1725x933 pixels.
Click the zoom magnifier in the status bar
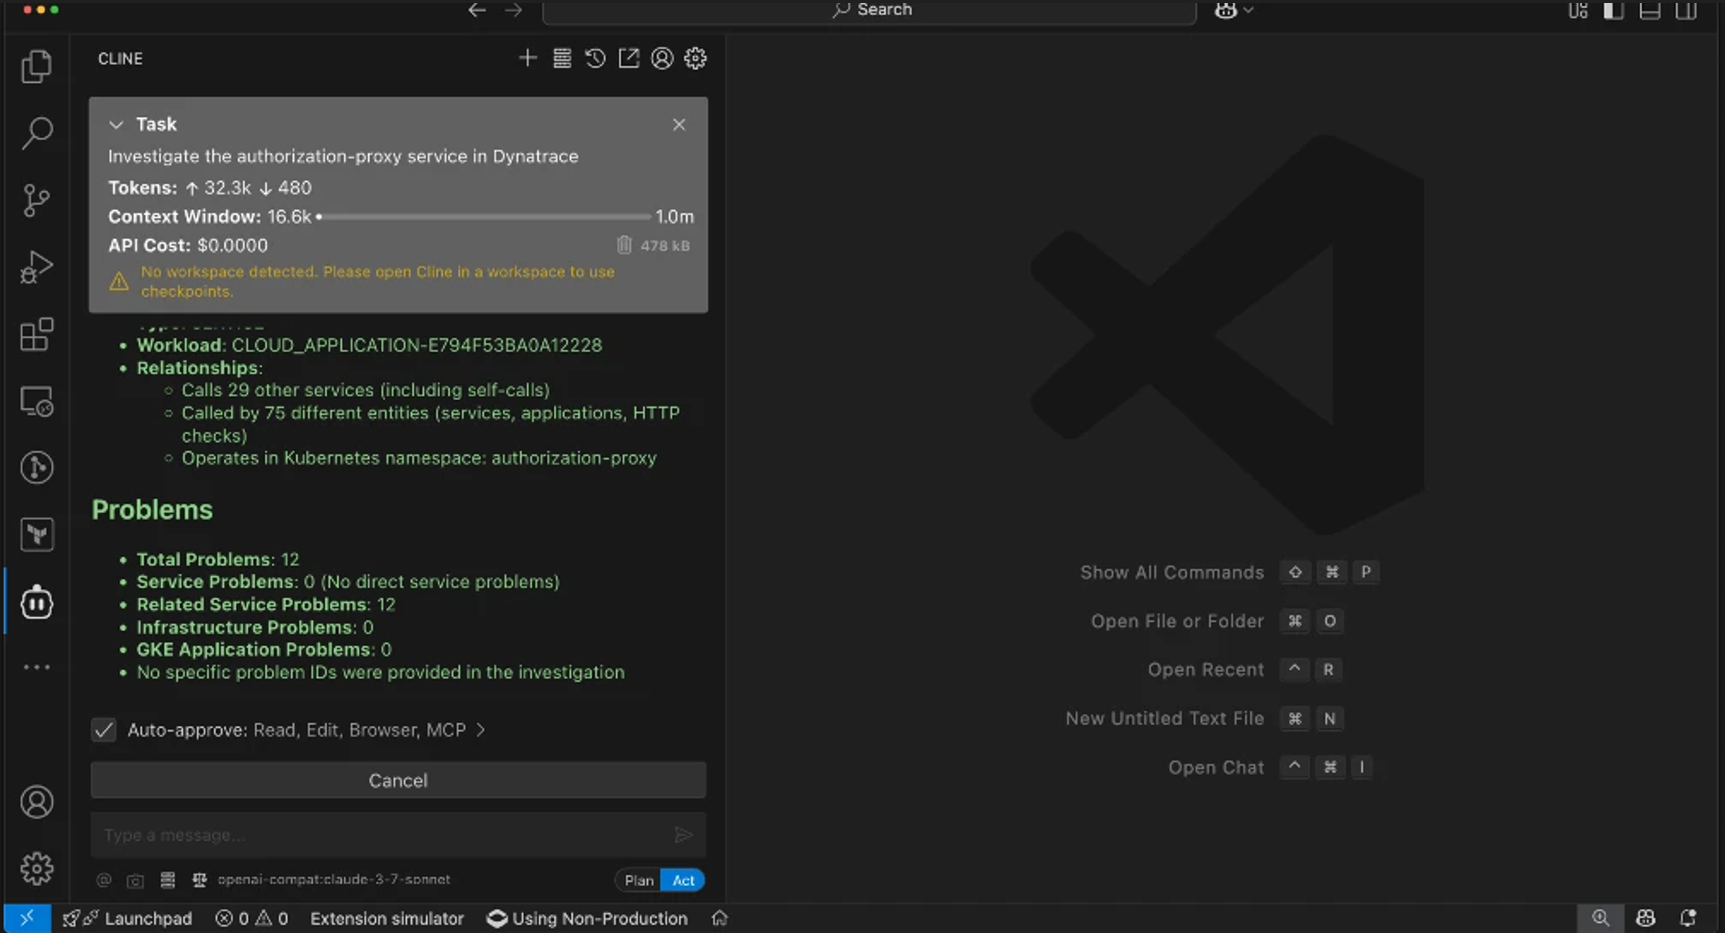tap(1600, 918)
